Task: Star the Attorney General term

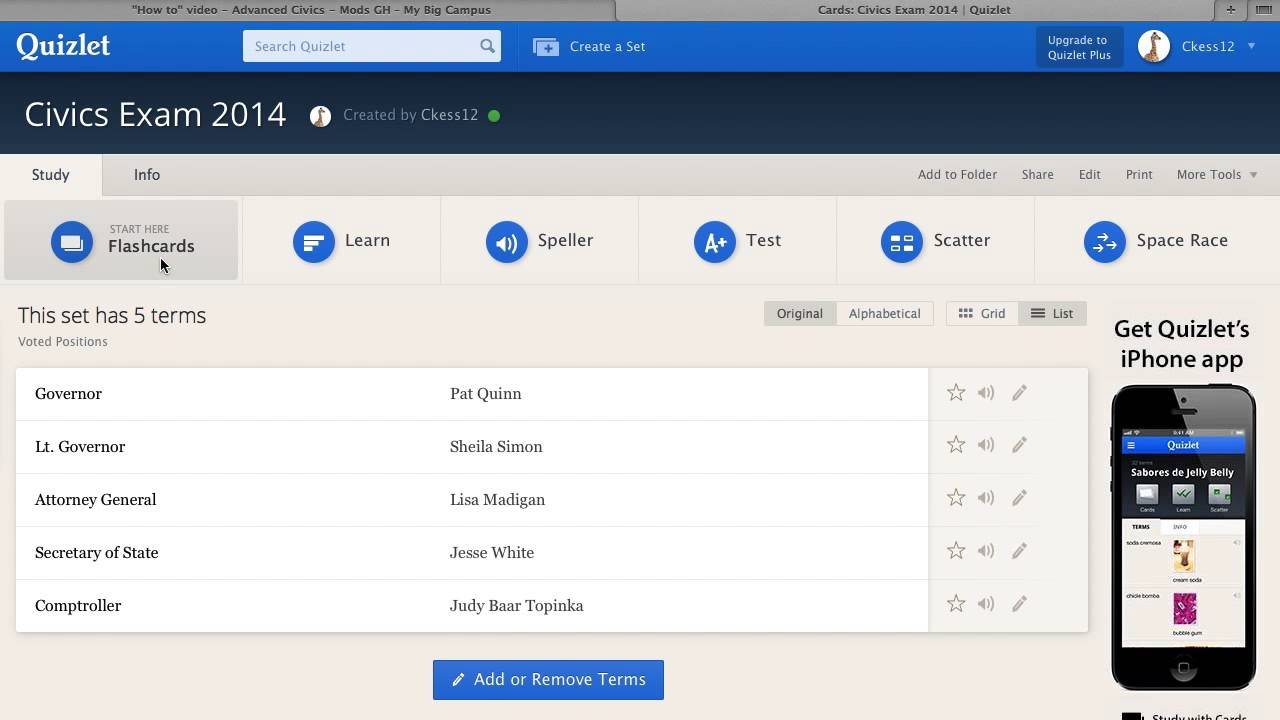Action: (x=956, y=498)
